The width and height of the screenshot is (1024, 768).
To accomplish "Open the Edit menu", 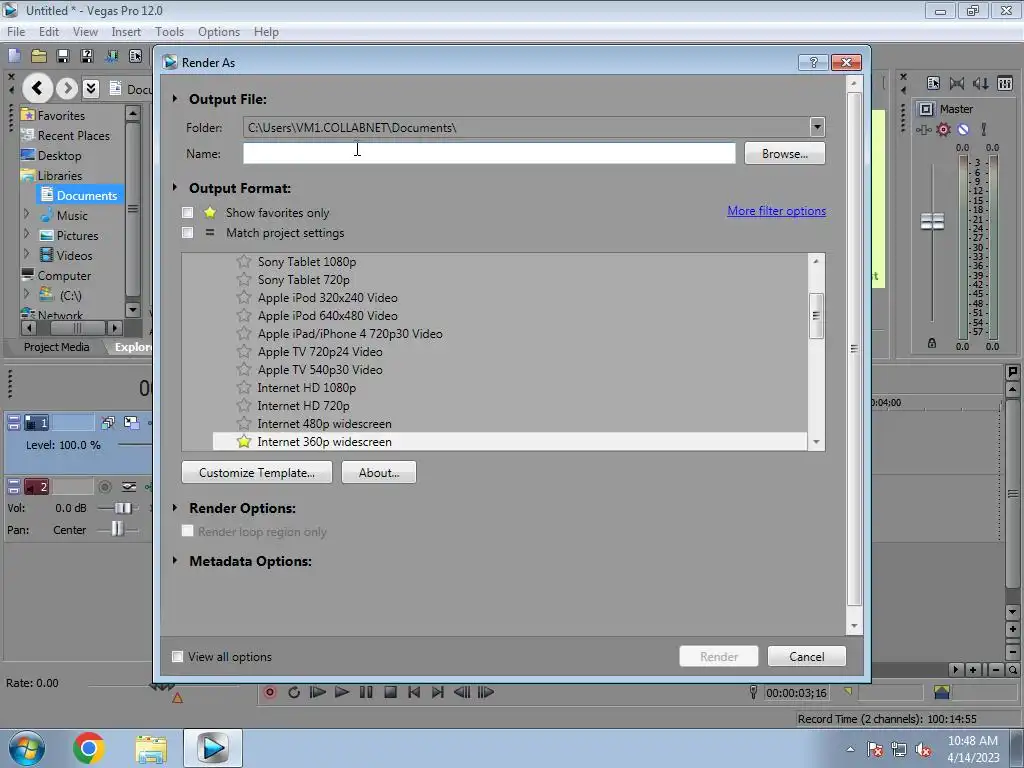I will pyautogui.click(x=49, y=31).
